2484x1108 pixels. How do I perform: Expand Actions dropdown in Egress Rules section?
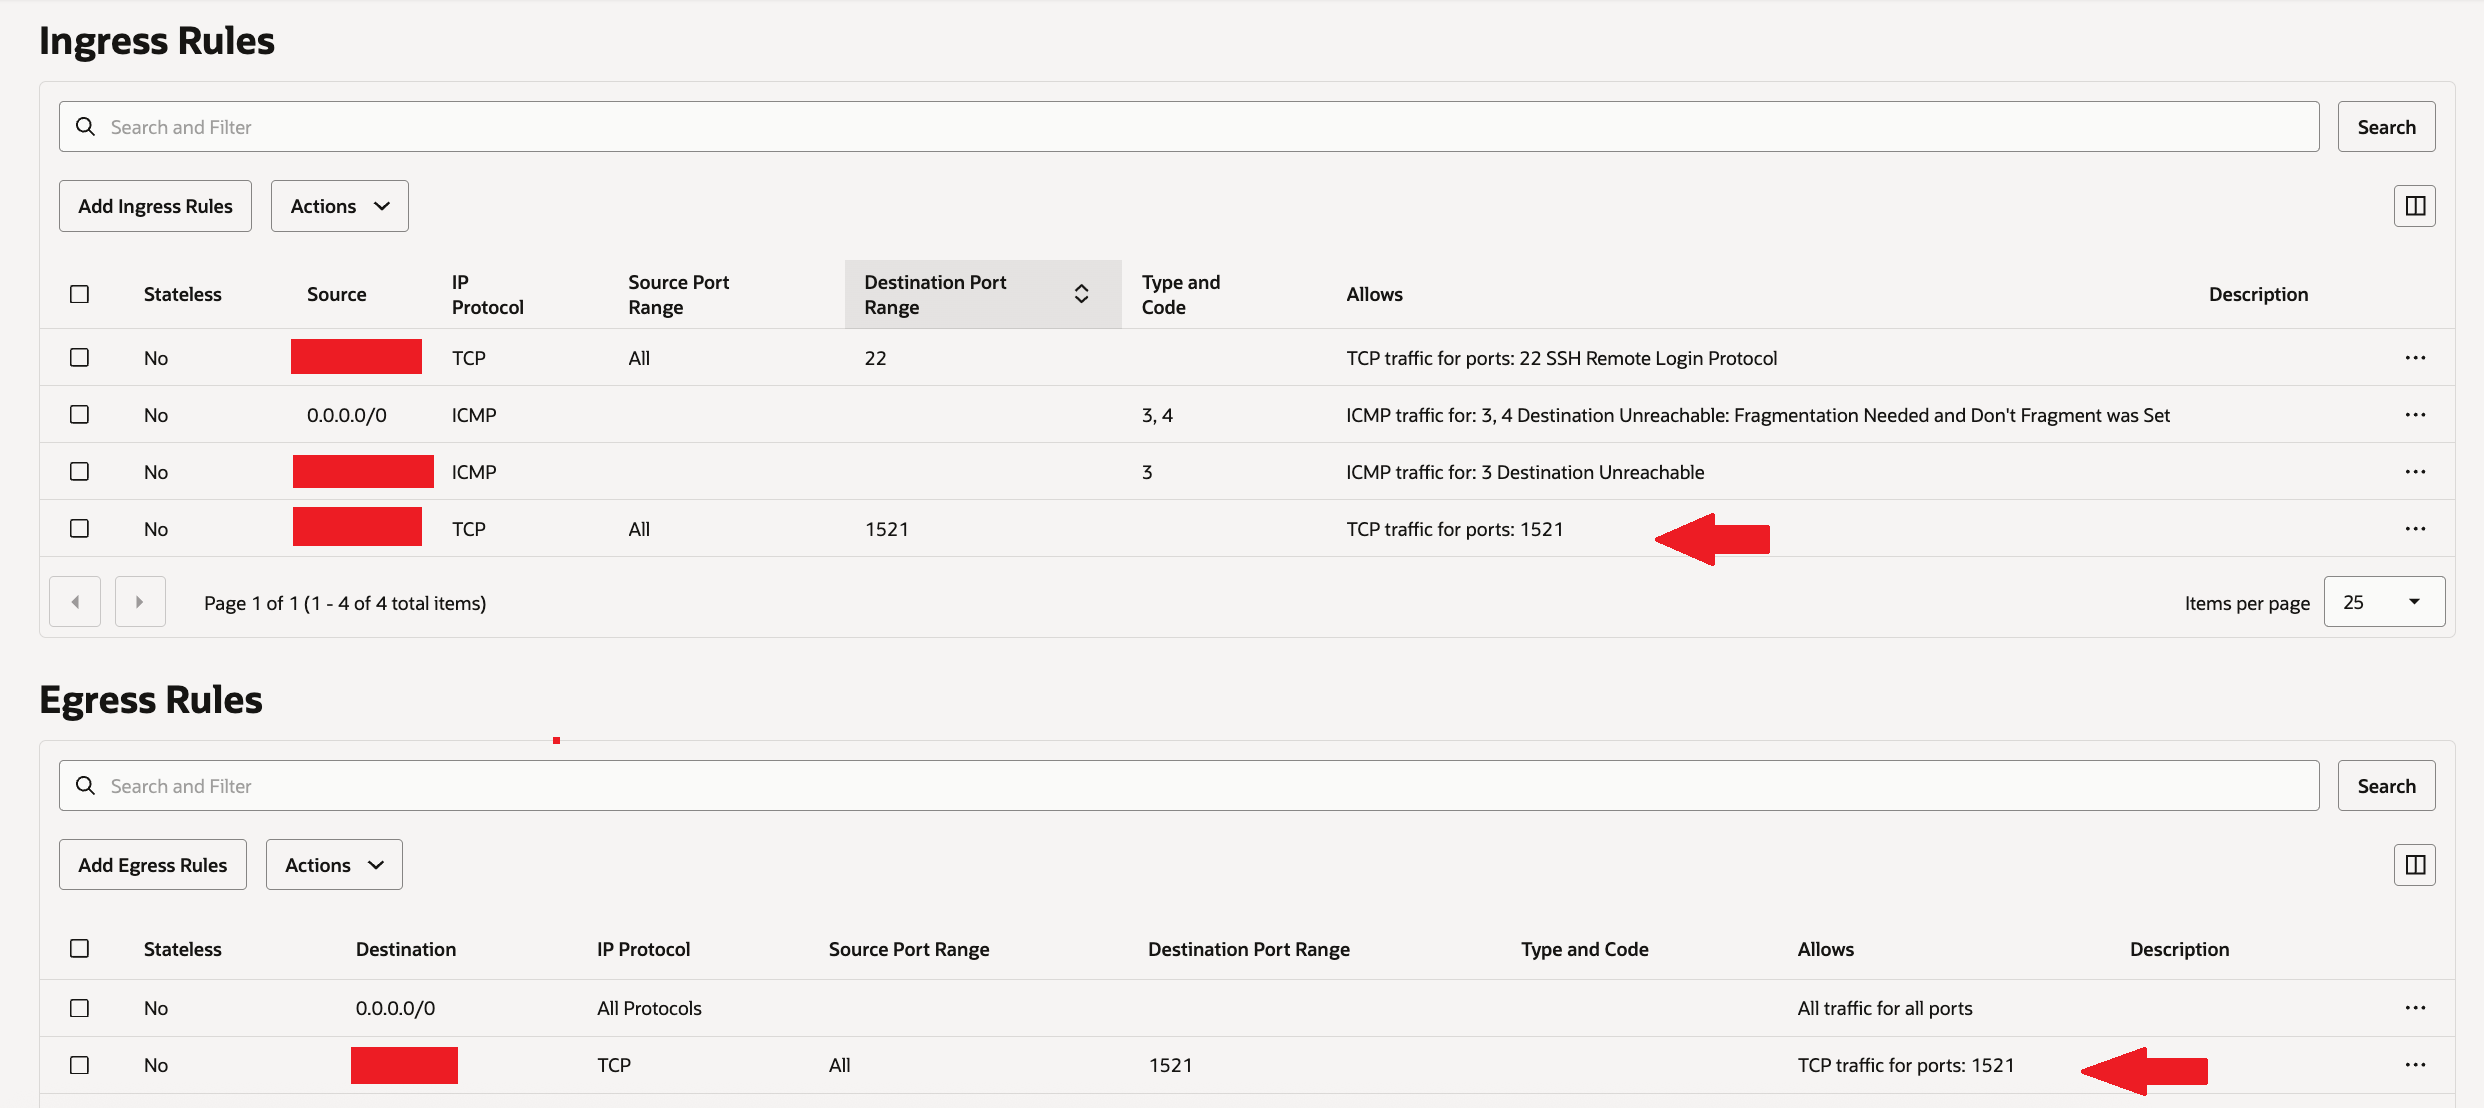click(334, 865)
